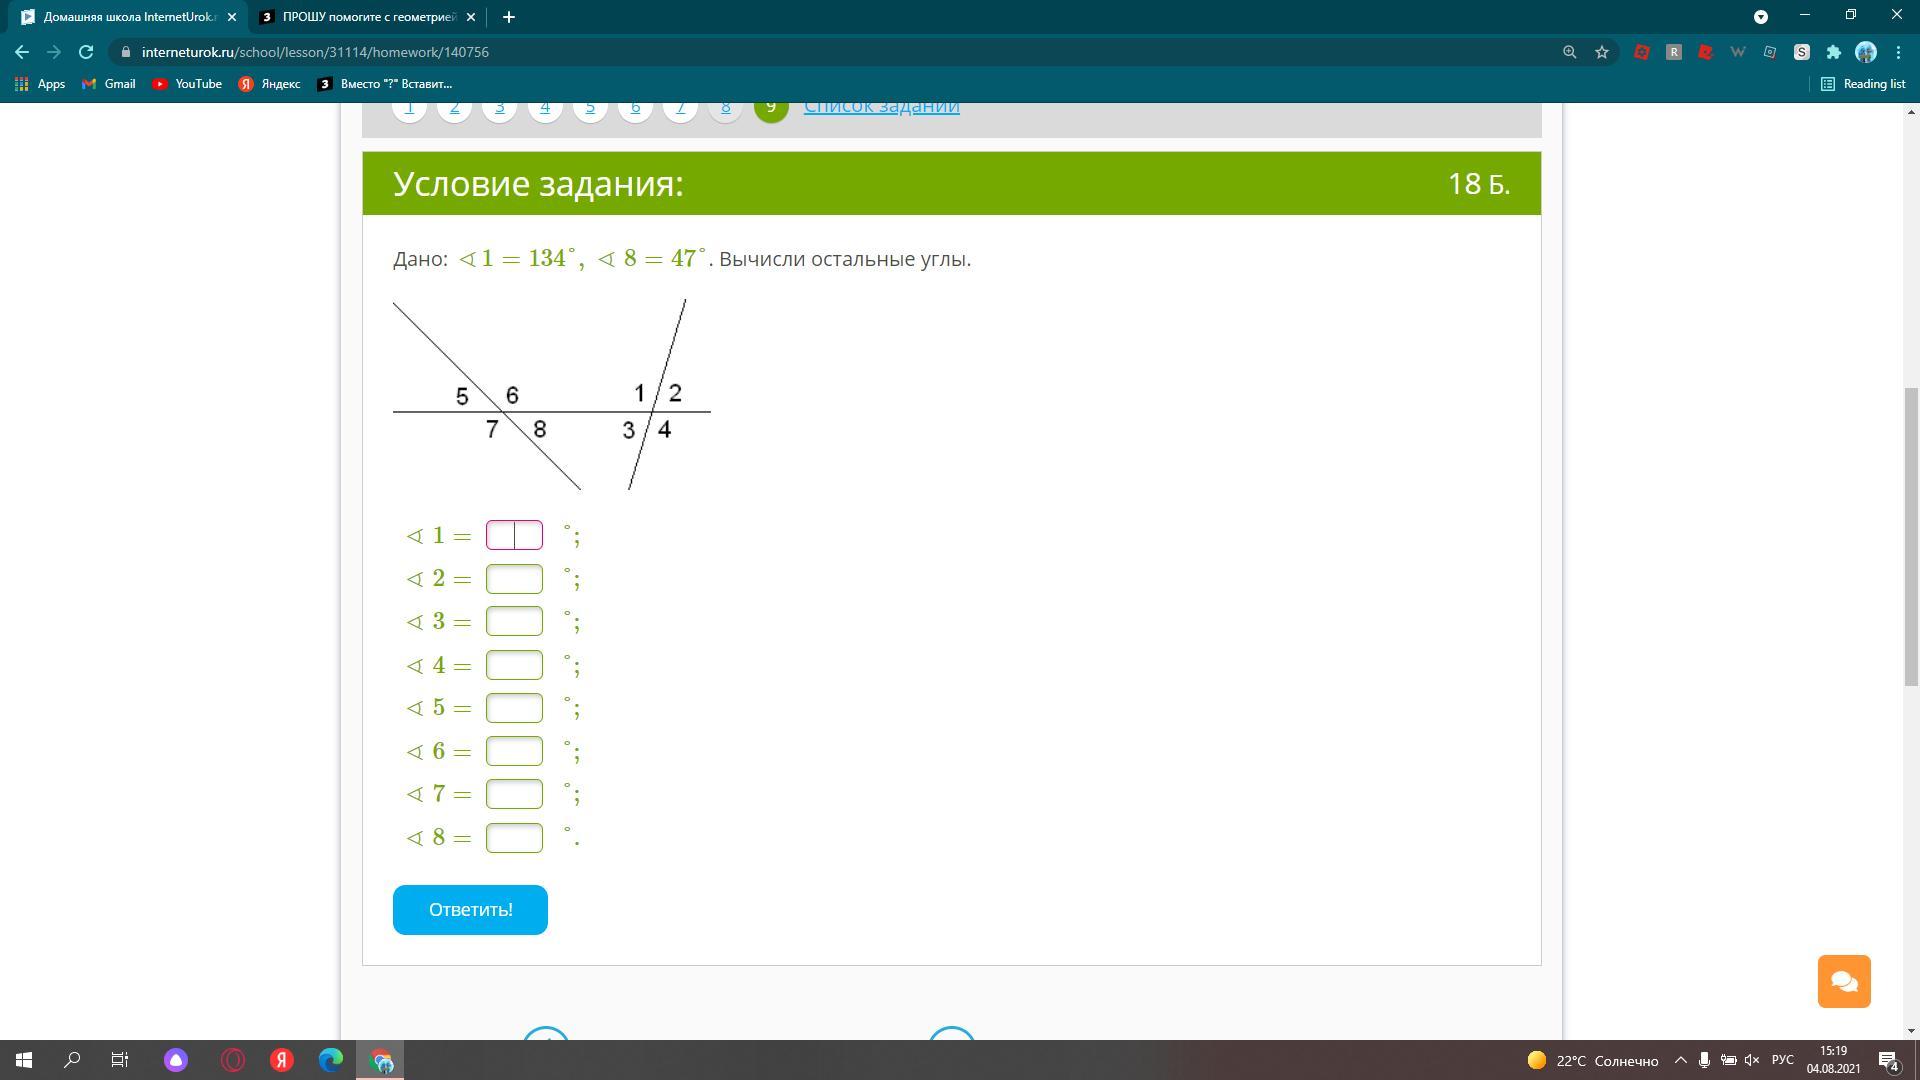
Task: Open the browser zoom magnifier icon
Action: coord(1569,52)
